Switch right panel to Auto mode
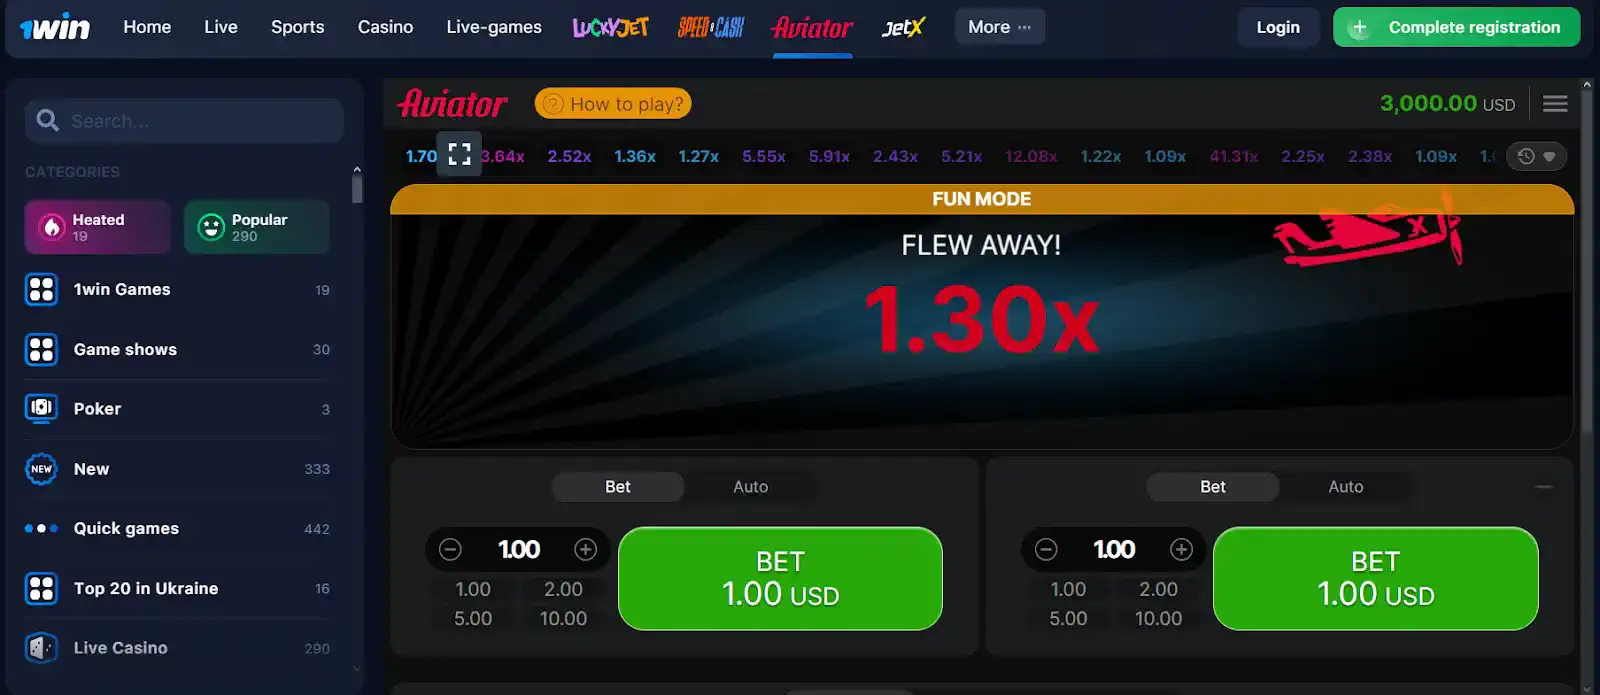1600x695 pixels. pyautogui.click(x=1345, y=487)
